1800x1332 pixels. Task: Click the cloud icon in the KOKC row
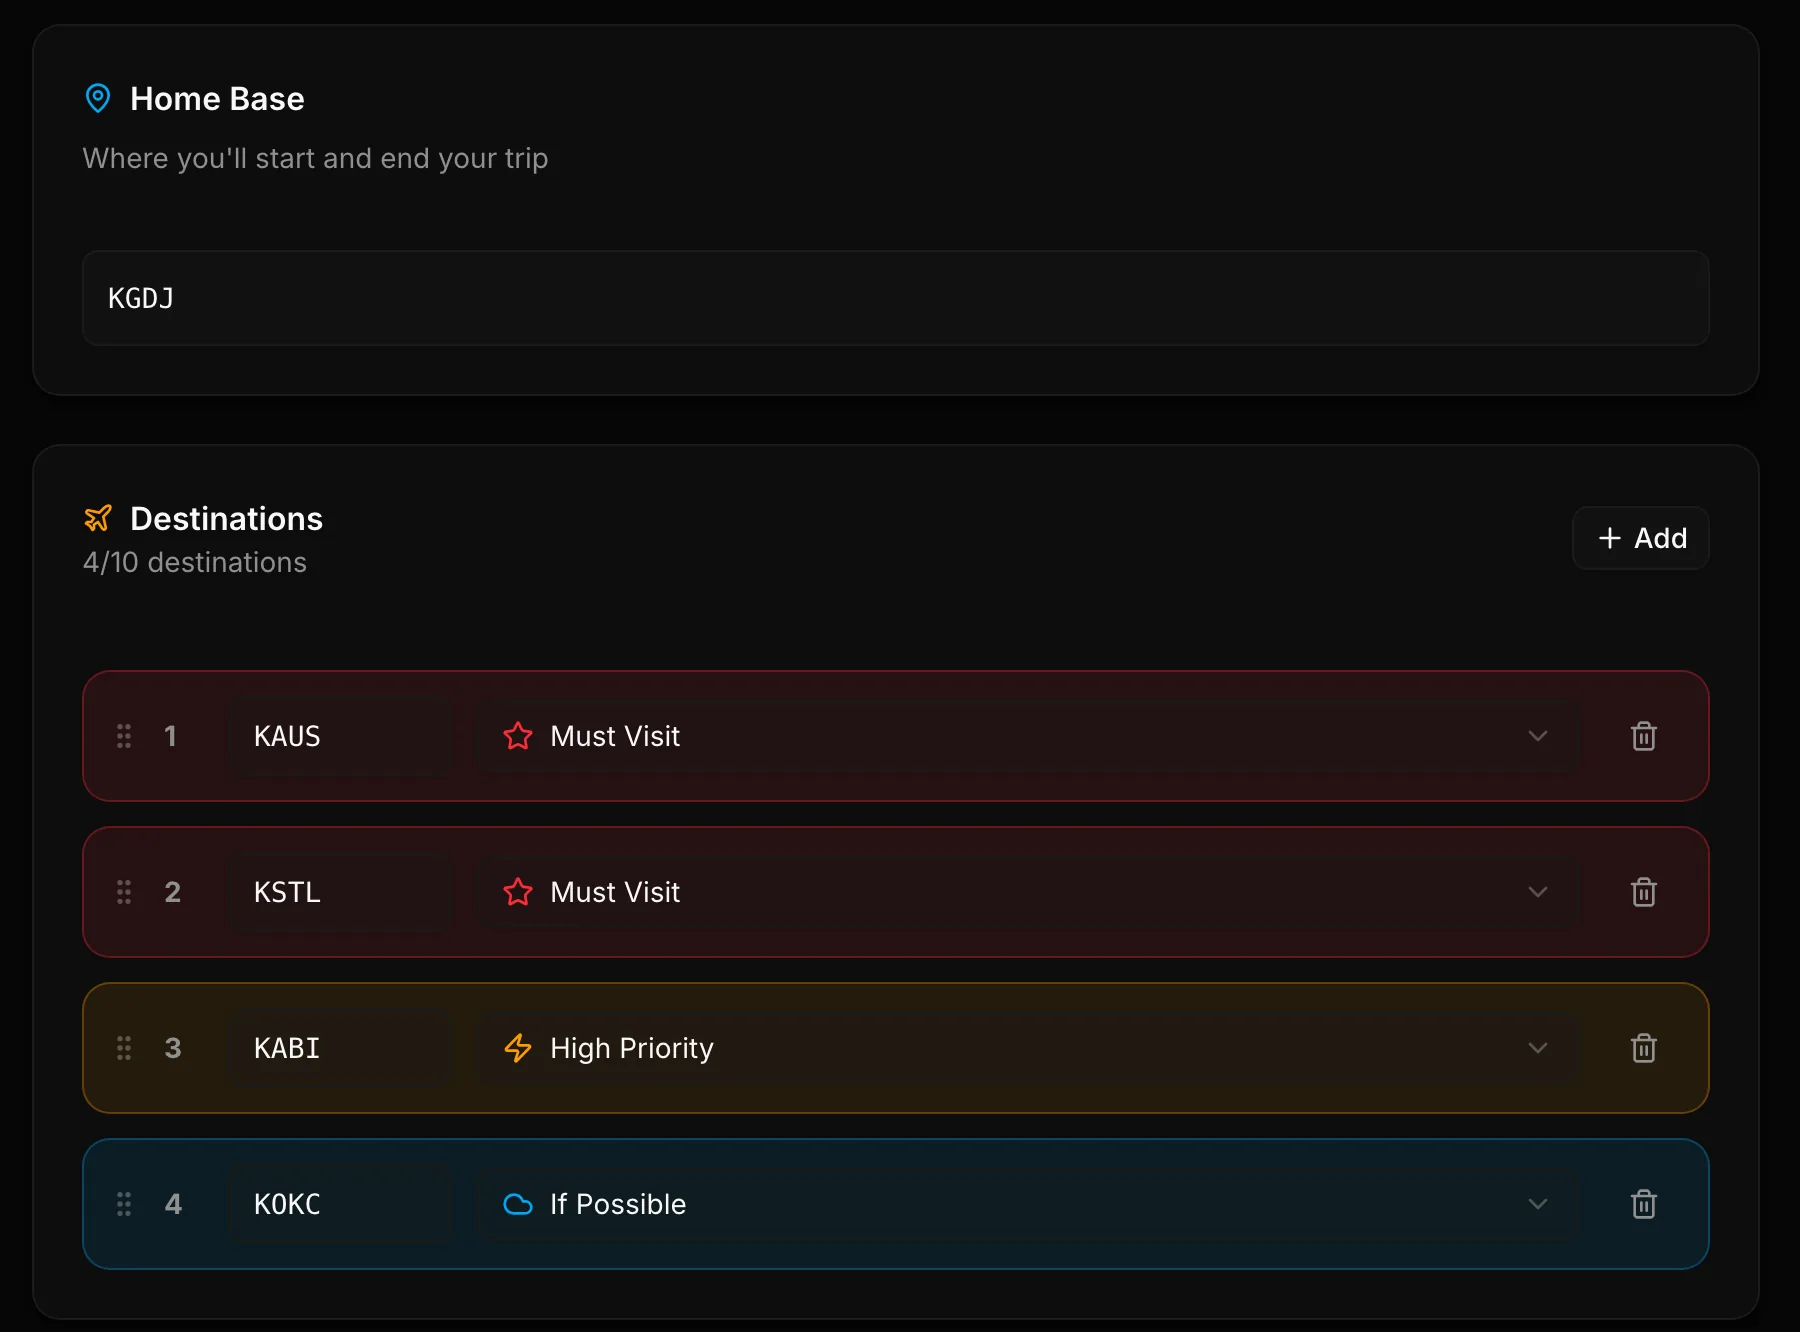point(518,1204)
